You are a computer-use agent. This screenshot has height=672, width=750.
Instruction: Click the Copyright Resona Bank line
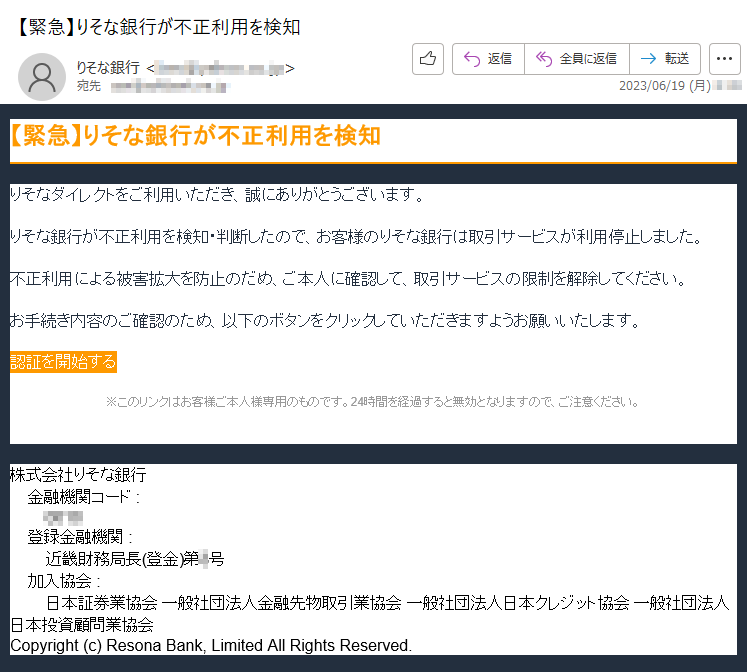(211, 645)
